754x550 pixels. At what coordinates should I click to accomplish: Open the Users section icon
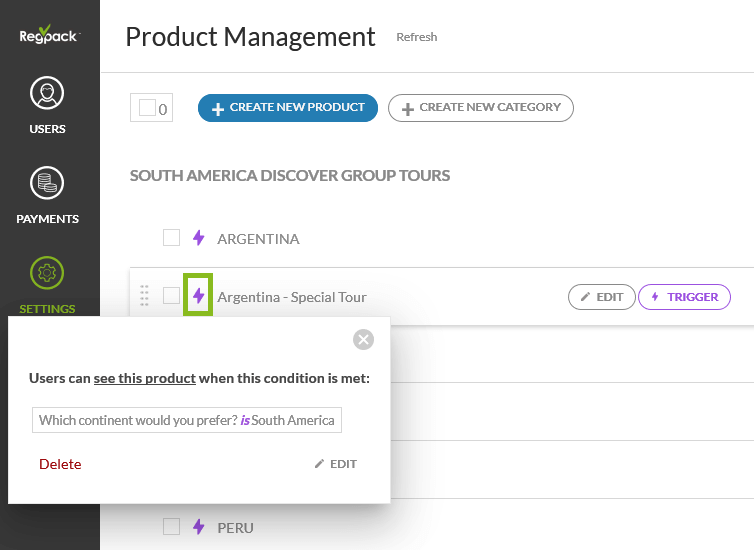tap(47, 94)
